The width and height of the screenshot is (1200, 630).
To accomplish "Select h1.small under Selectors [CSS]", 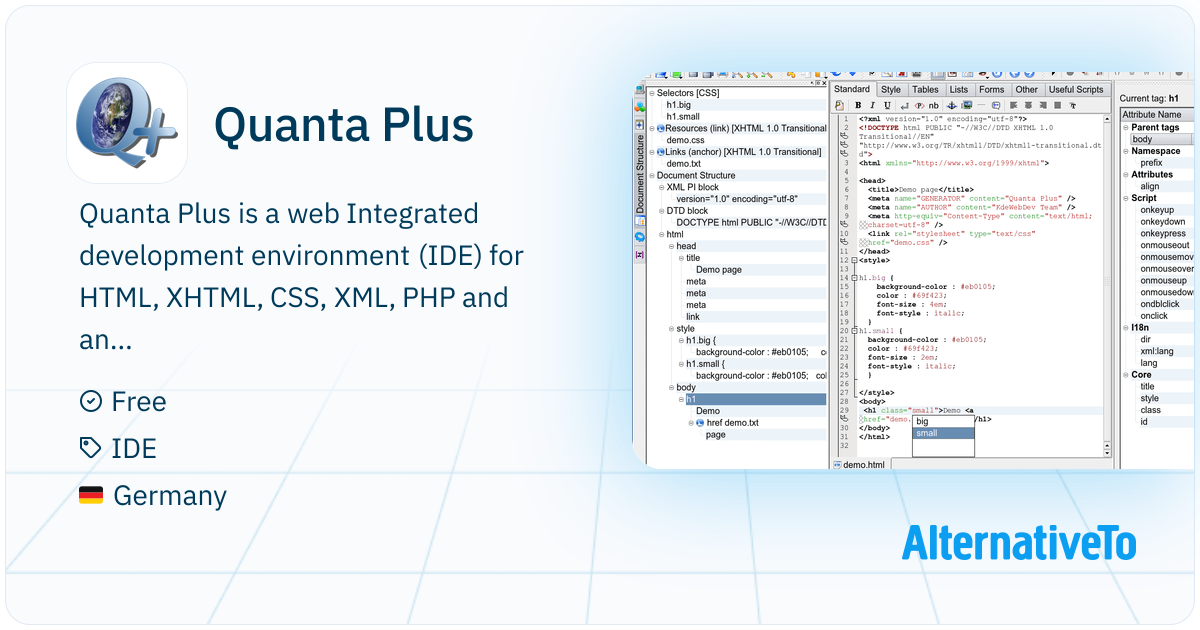I will point(683,116).
